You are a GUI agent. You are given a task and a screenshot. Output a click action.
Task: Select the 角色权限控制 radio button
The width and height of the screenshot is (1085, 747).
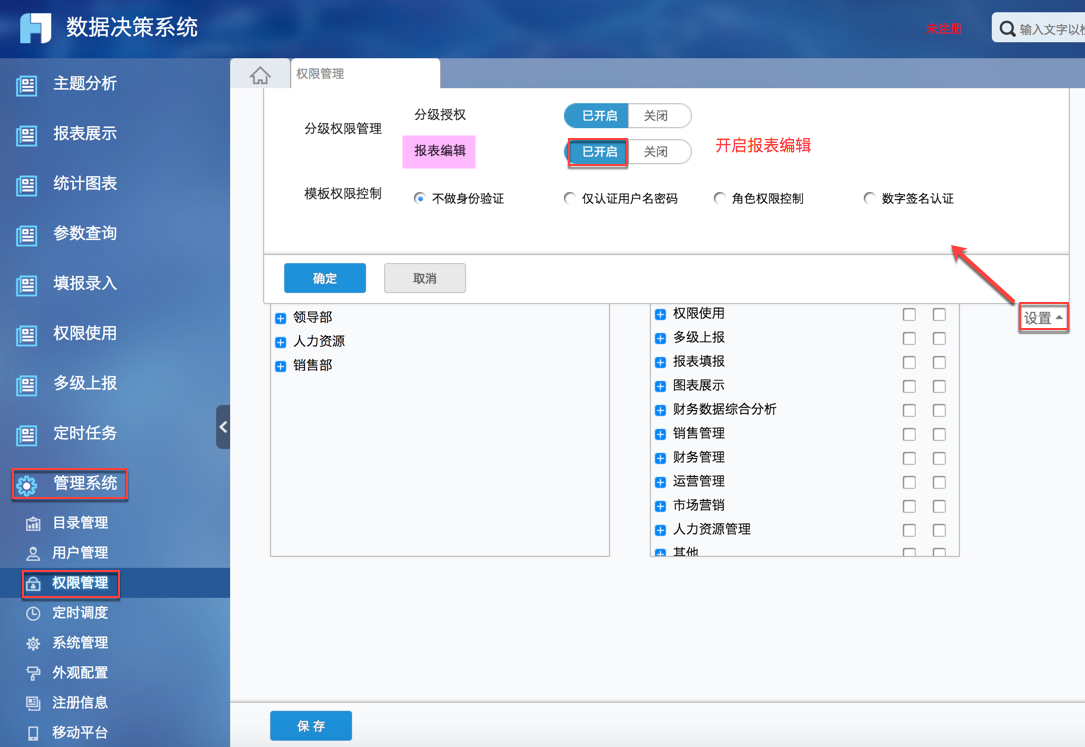tap(720, 199)
